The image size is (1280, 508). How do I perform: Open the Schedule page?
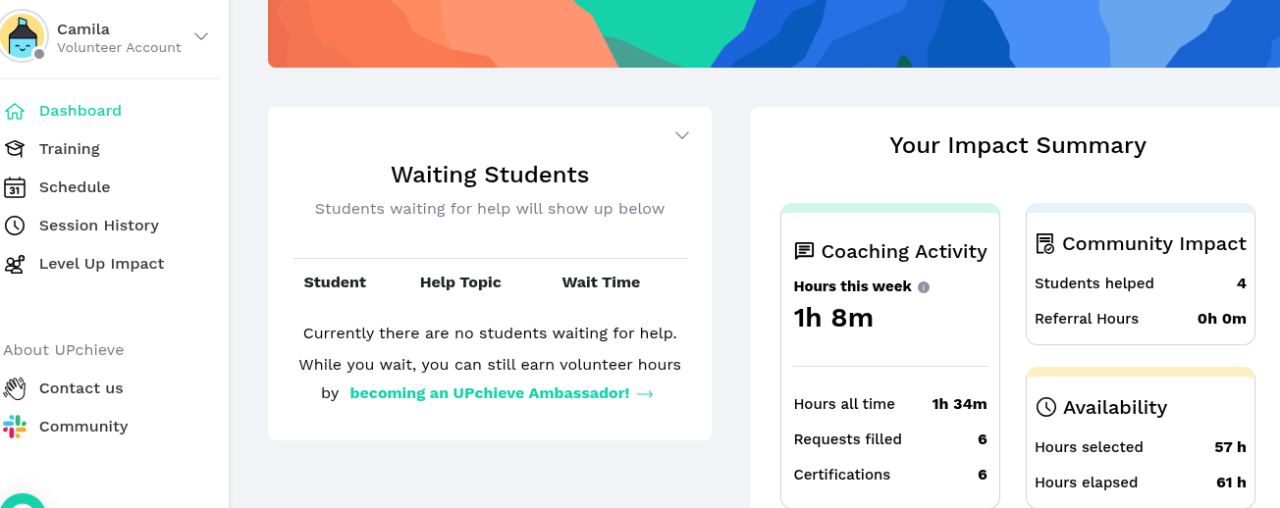tap(74, 187)
